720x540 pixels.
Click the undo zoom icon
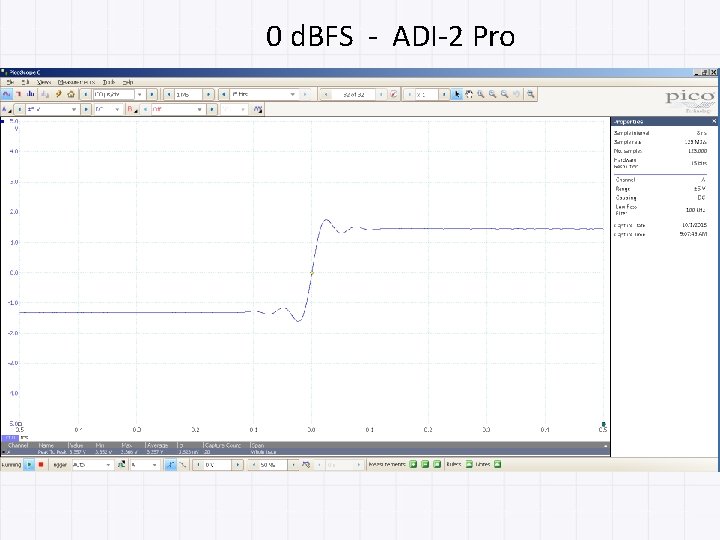pos(517,94)
